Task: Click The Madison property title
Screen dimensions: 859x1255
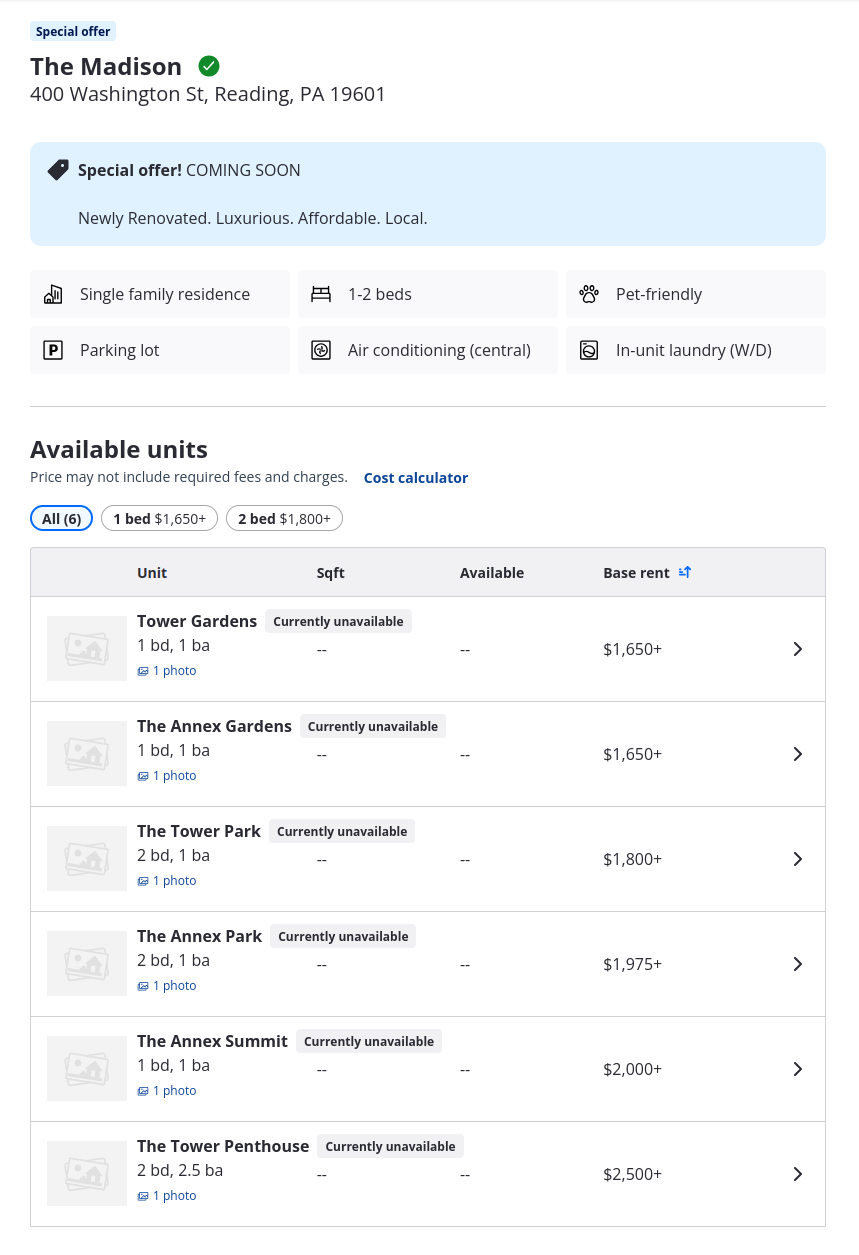Action: click(106, 66)
